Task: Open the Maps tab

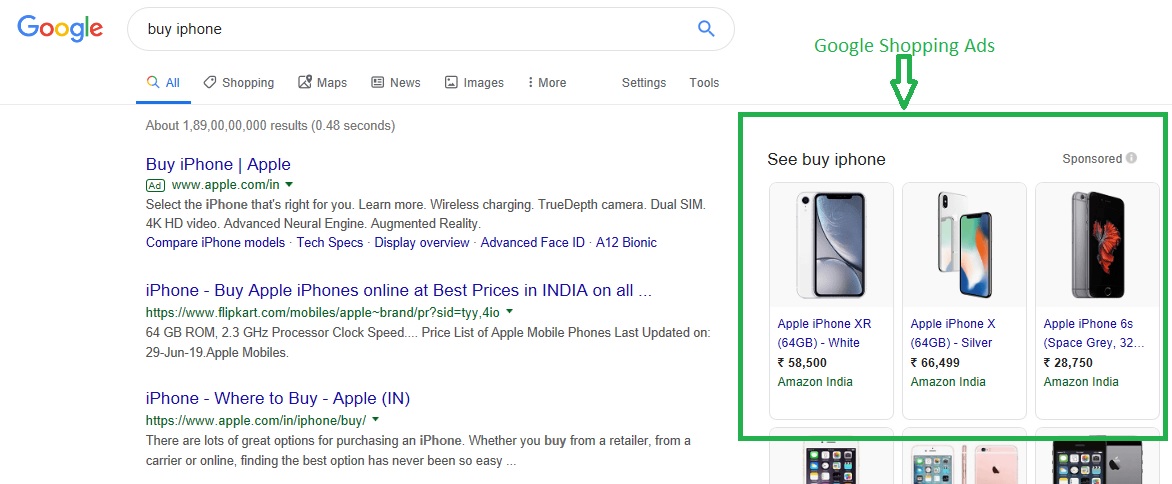Action: click(x=322, y=83)
